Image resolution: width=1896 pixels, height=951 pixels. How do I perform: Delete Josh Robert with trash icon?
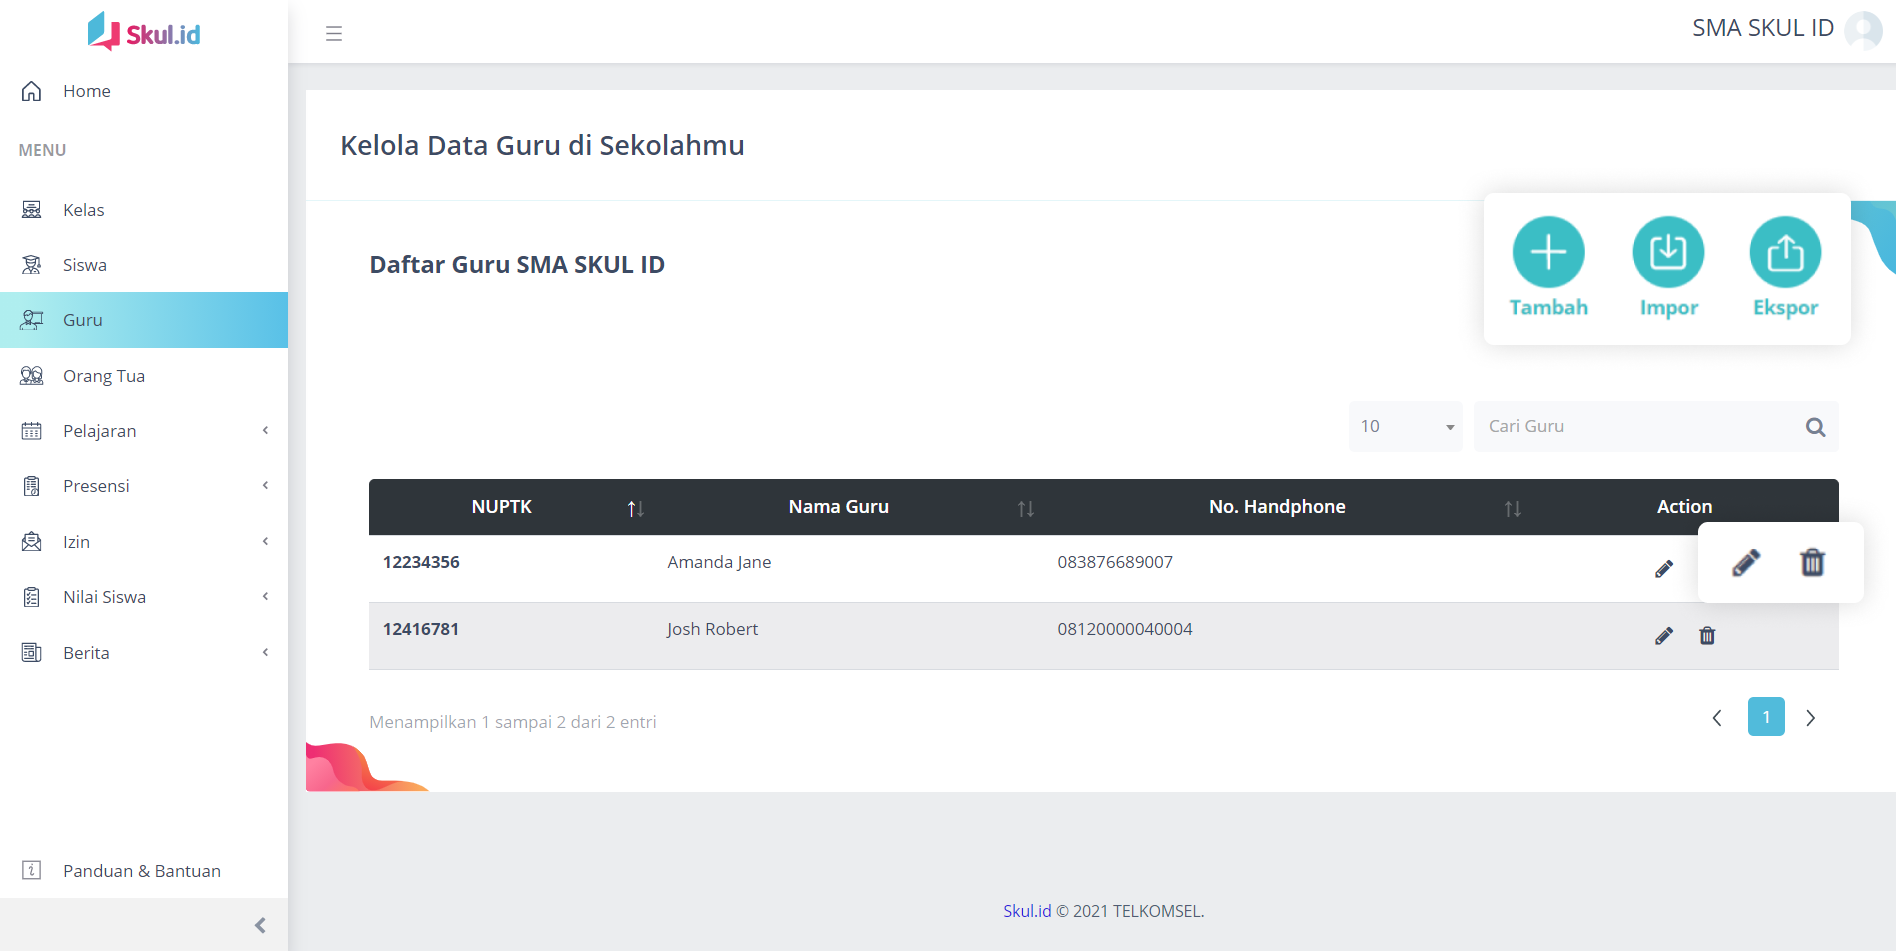click(x=1707, y=636)
